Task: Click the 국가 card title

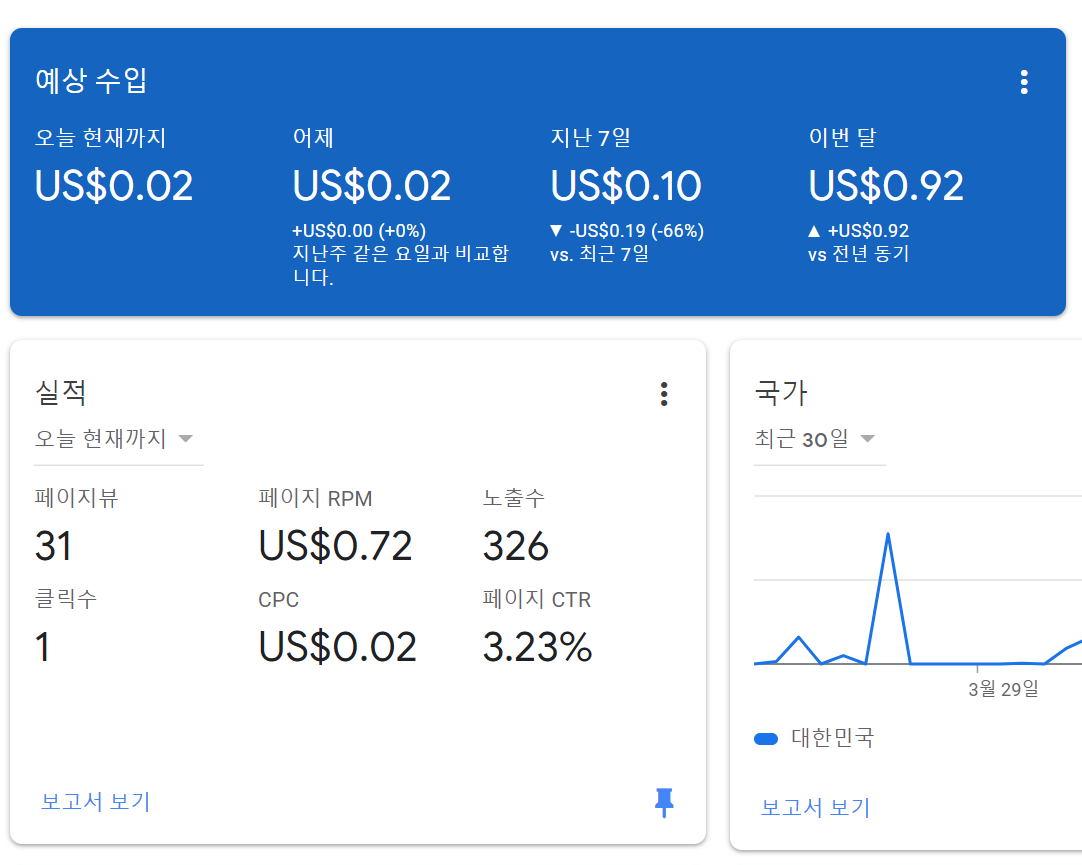Action: click(780, 392)
